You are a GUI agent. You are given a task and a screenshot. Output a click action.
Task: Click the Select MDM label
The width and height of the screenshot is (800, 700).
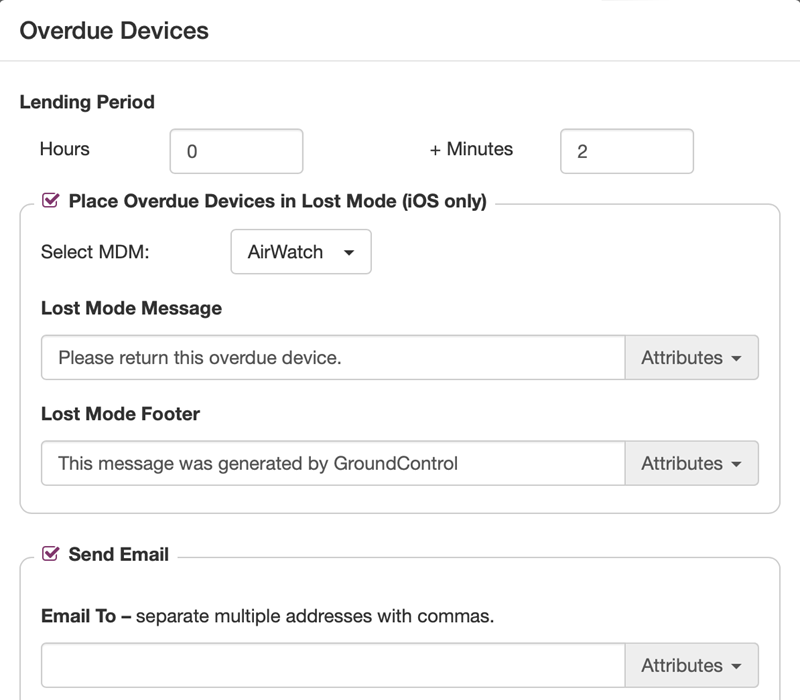[x=95, y=252]
